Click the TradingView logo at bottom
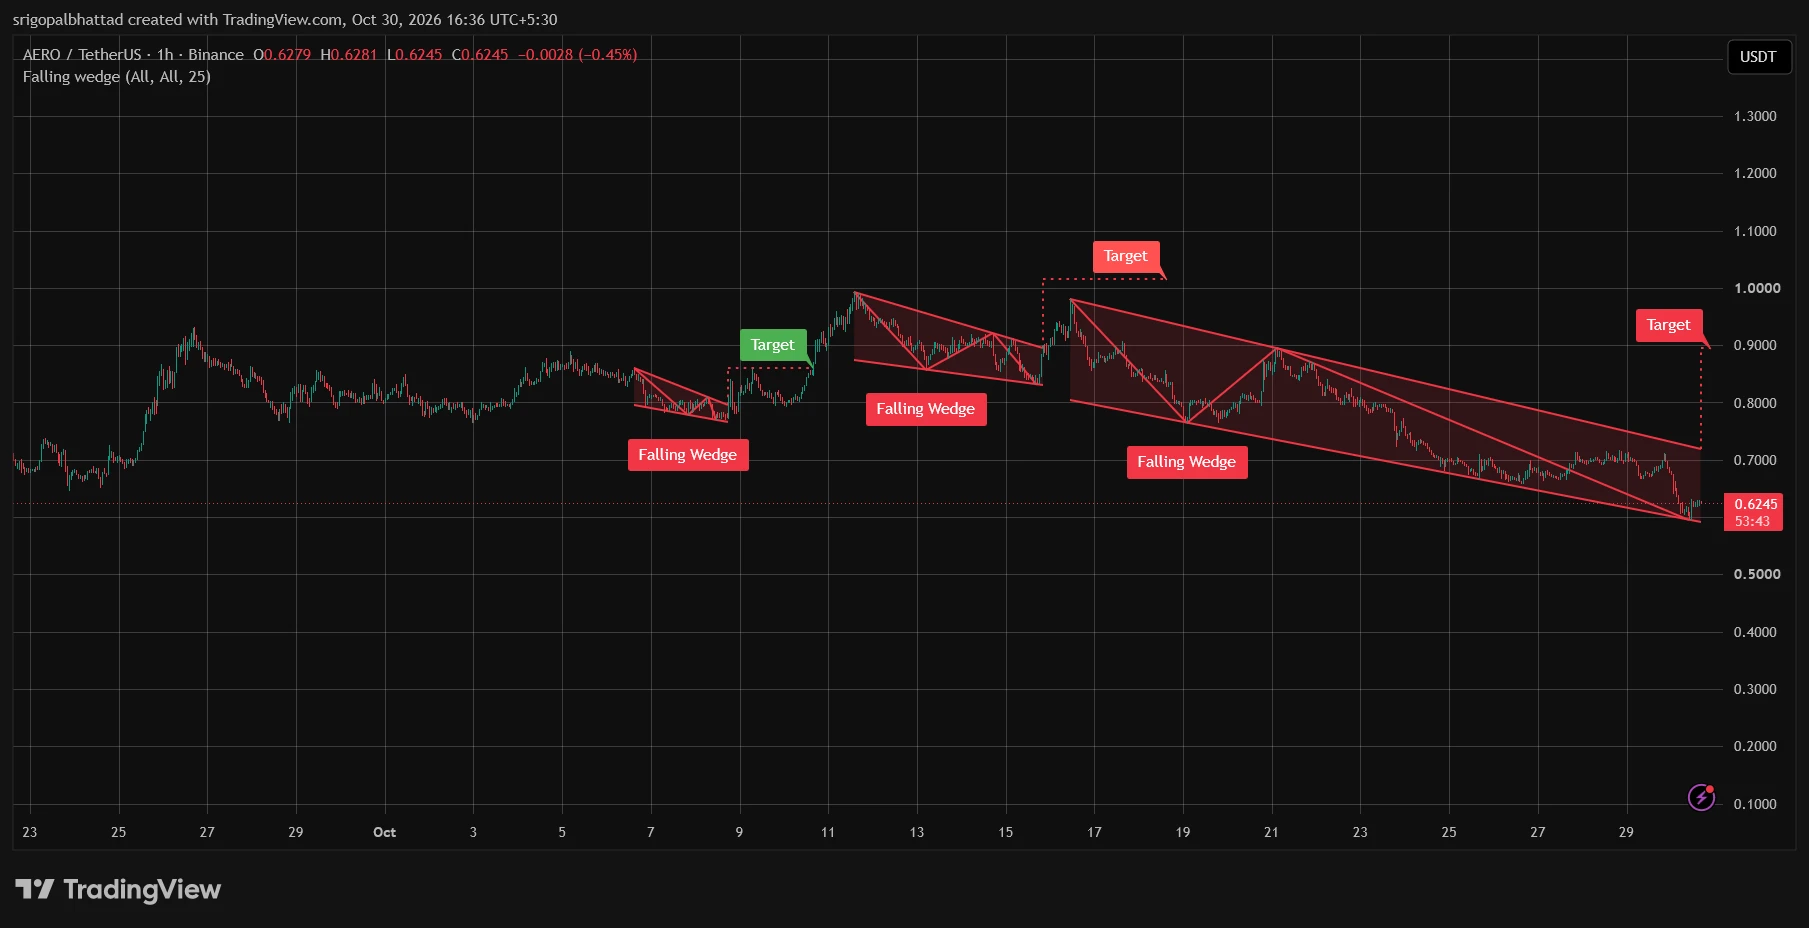Viewport: 1809px width, 928px height. 118,889
